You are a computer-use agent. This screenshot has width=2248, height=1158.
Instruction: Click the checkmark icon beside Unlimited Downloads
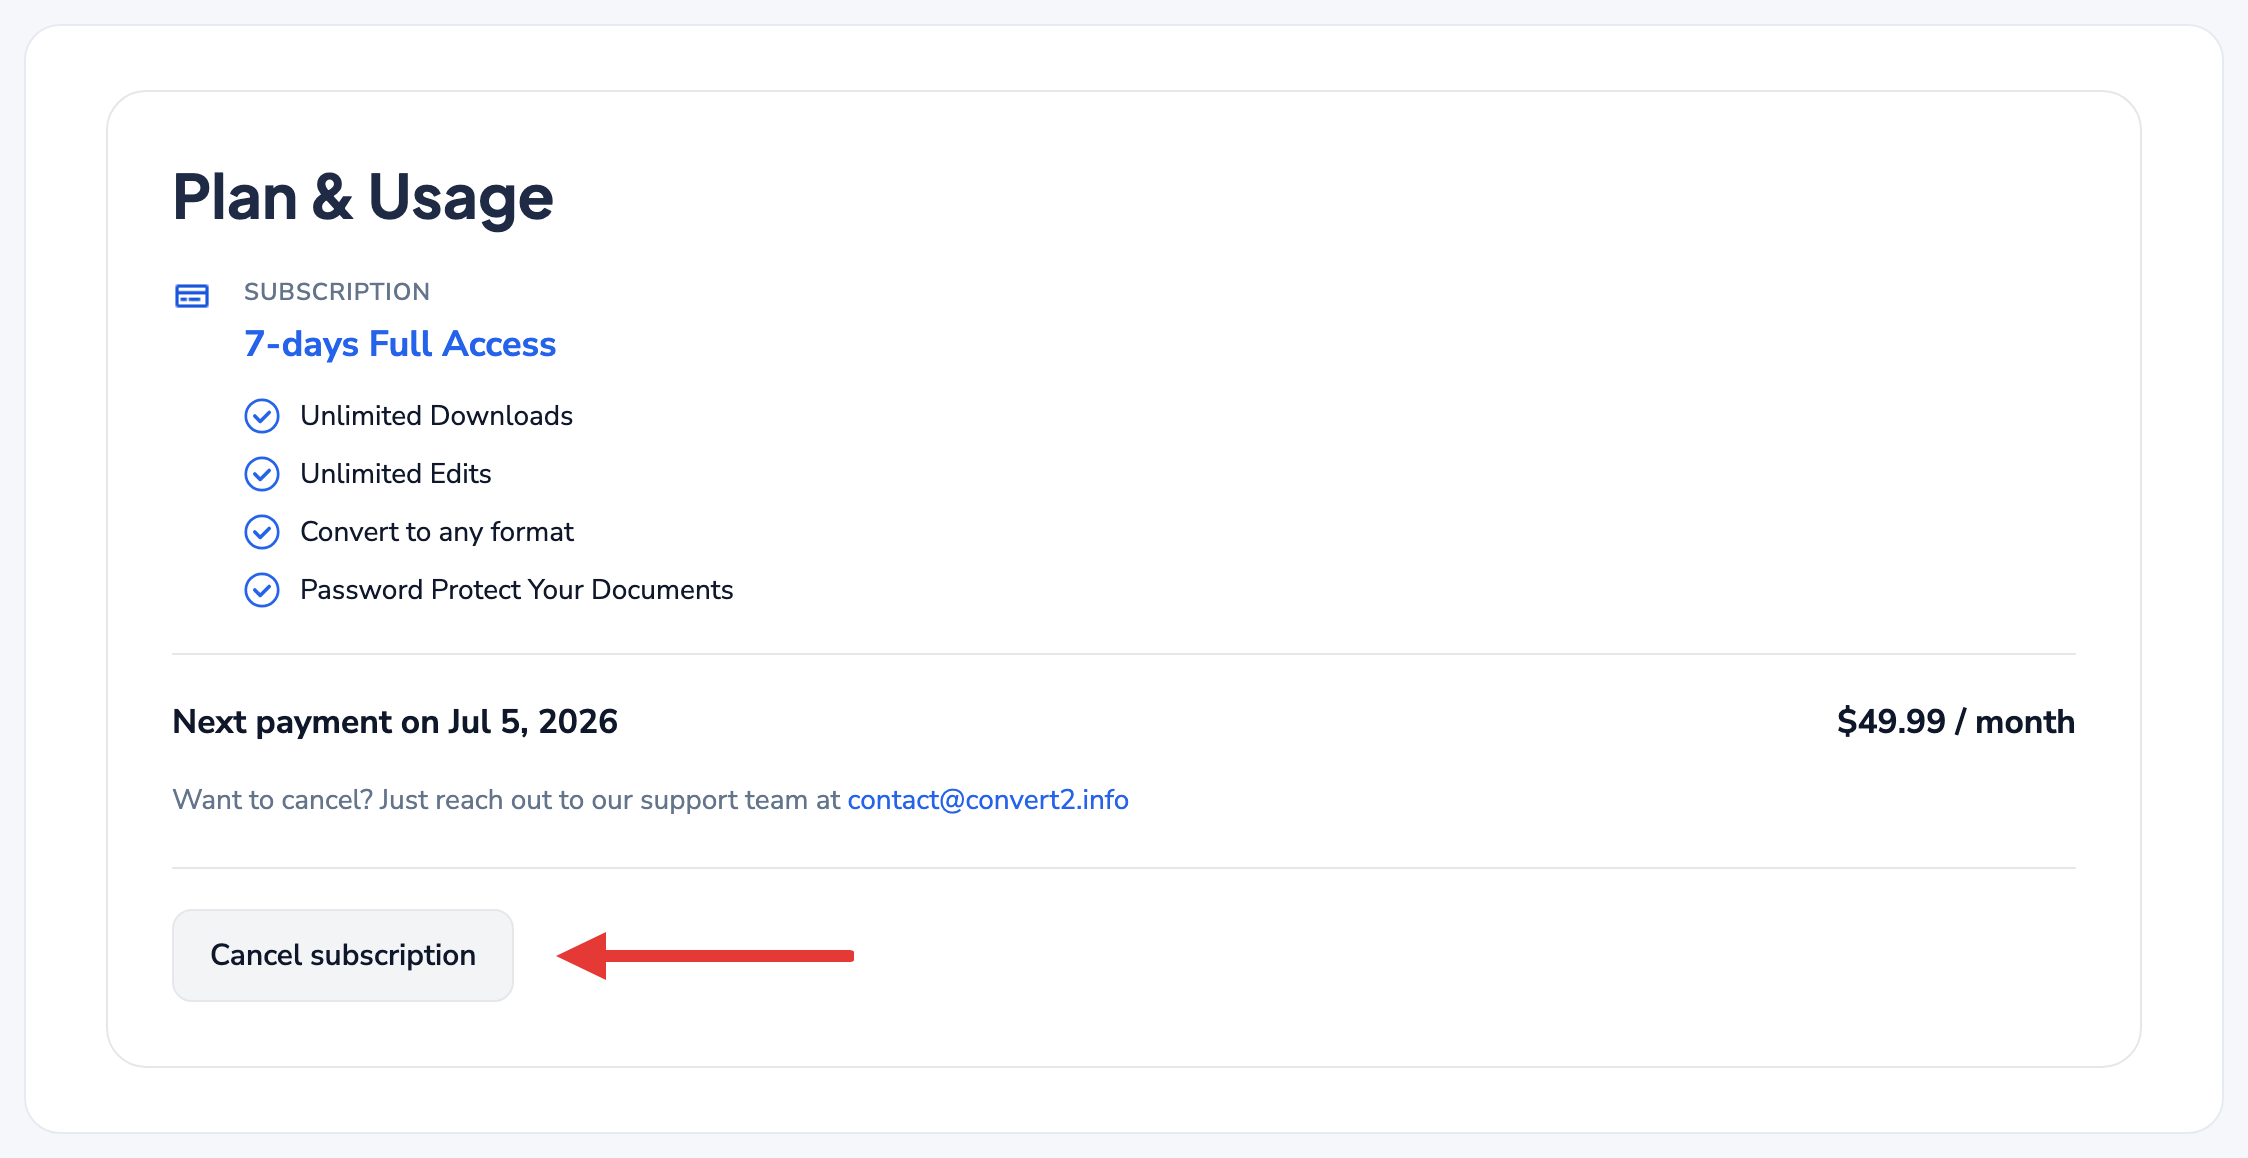[x=262, y=416]
